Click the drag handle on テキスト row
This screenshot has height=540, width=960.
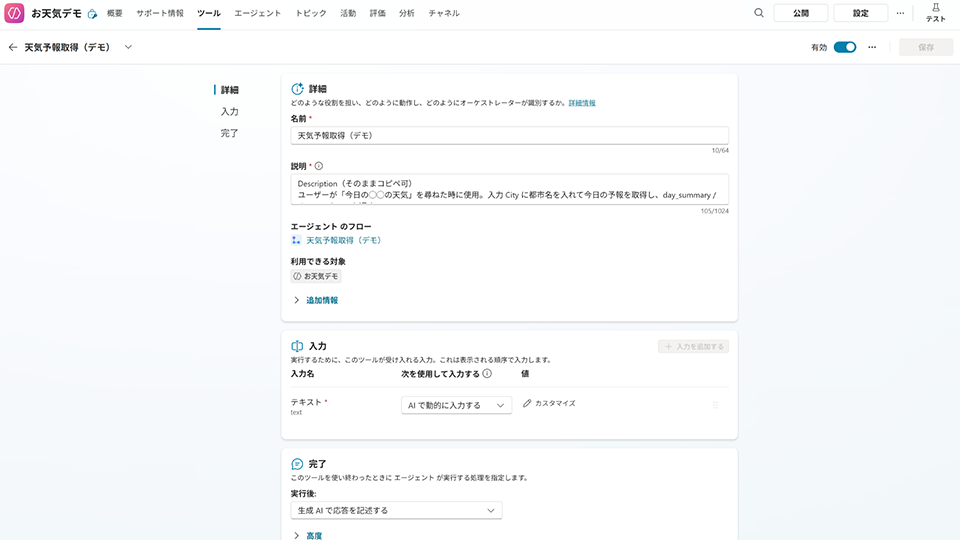point(715,405)
